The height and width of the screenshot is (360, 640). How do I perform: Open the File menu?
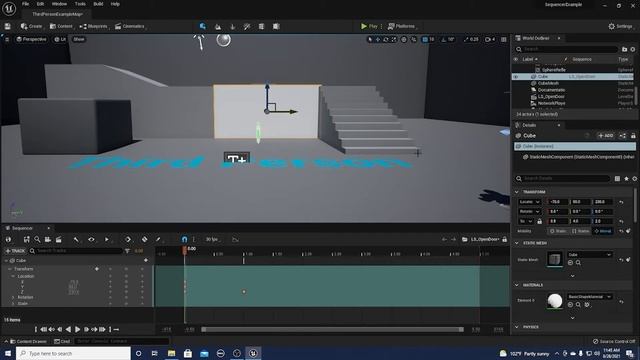(x=25, y=4)
